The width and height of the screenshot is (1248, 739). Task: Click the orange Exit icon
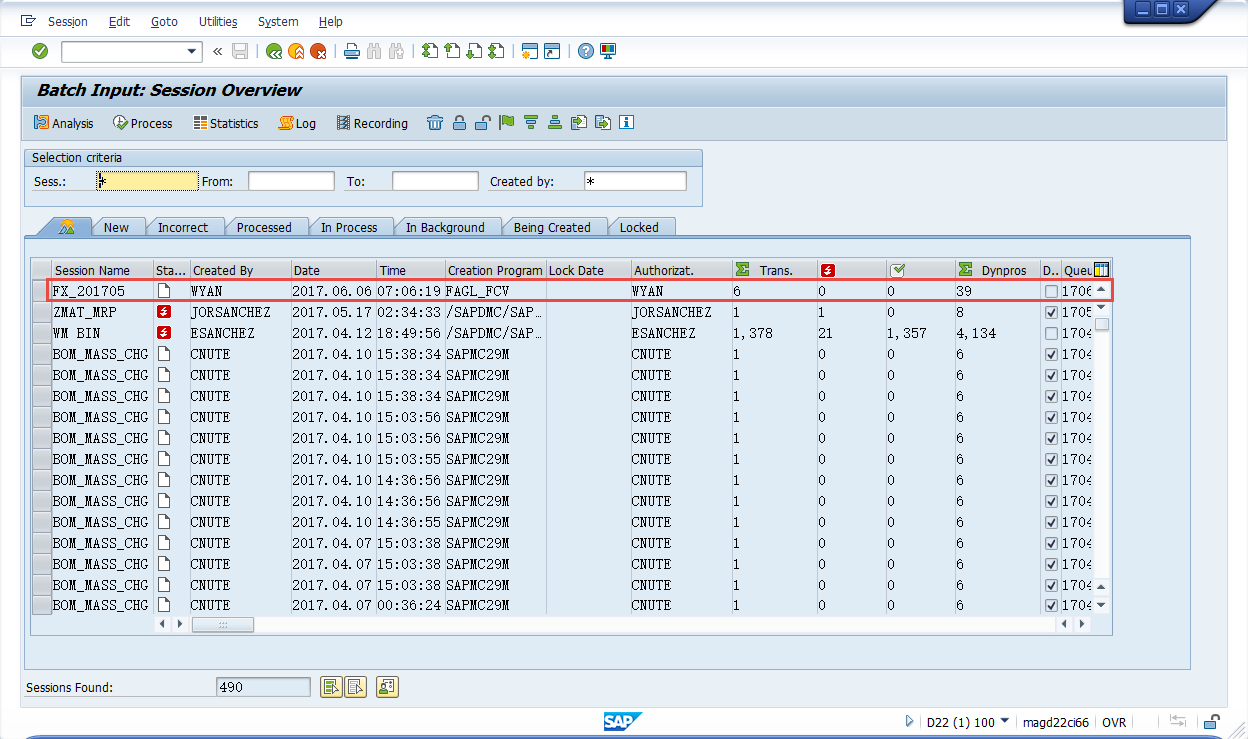[x=296, y=51]
